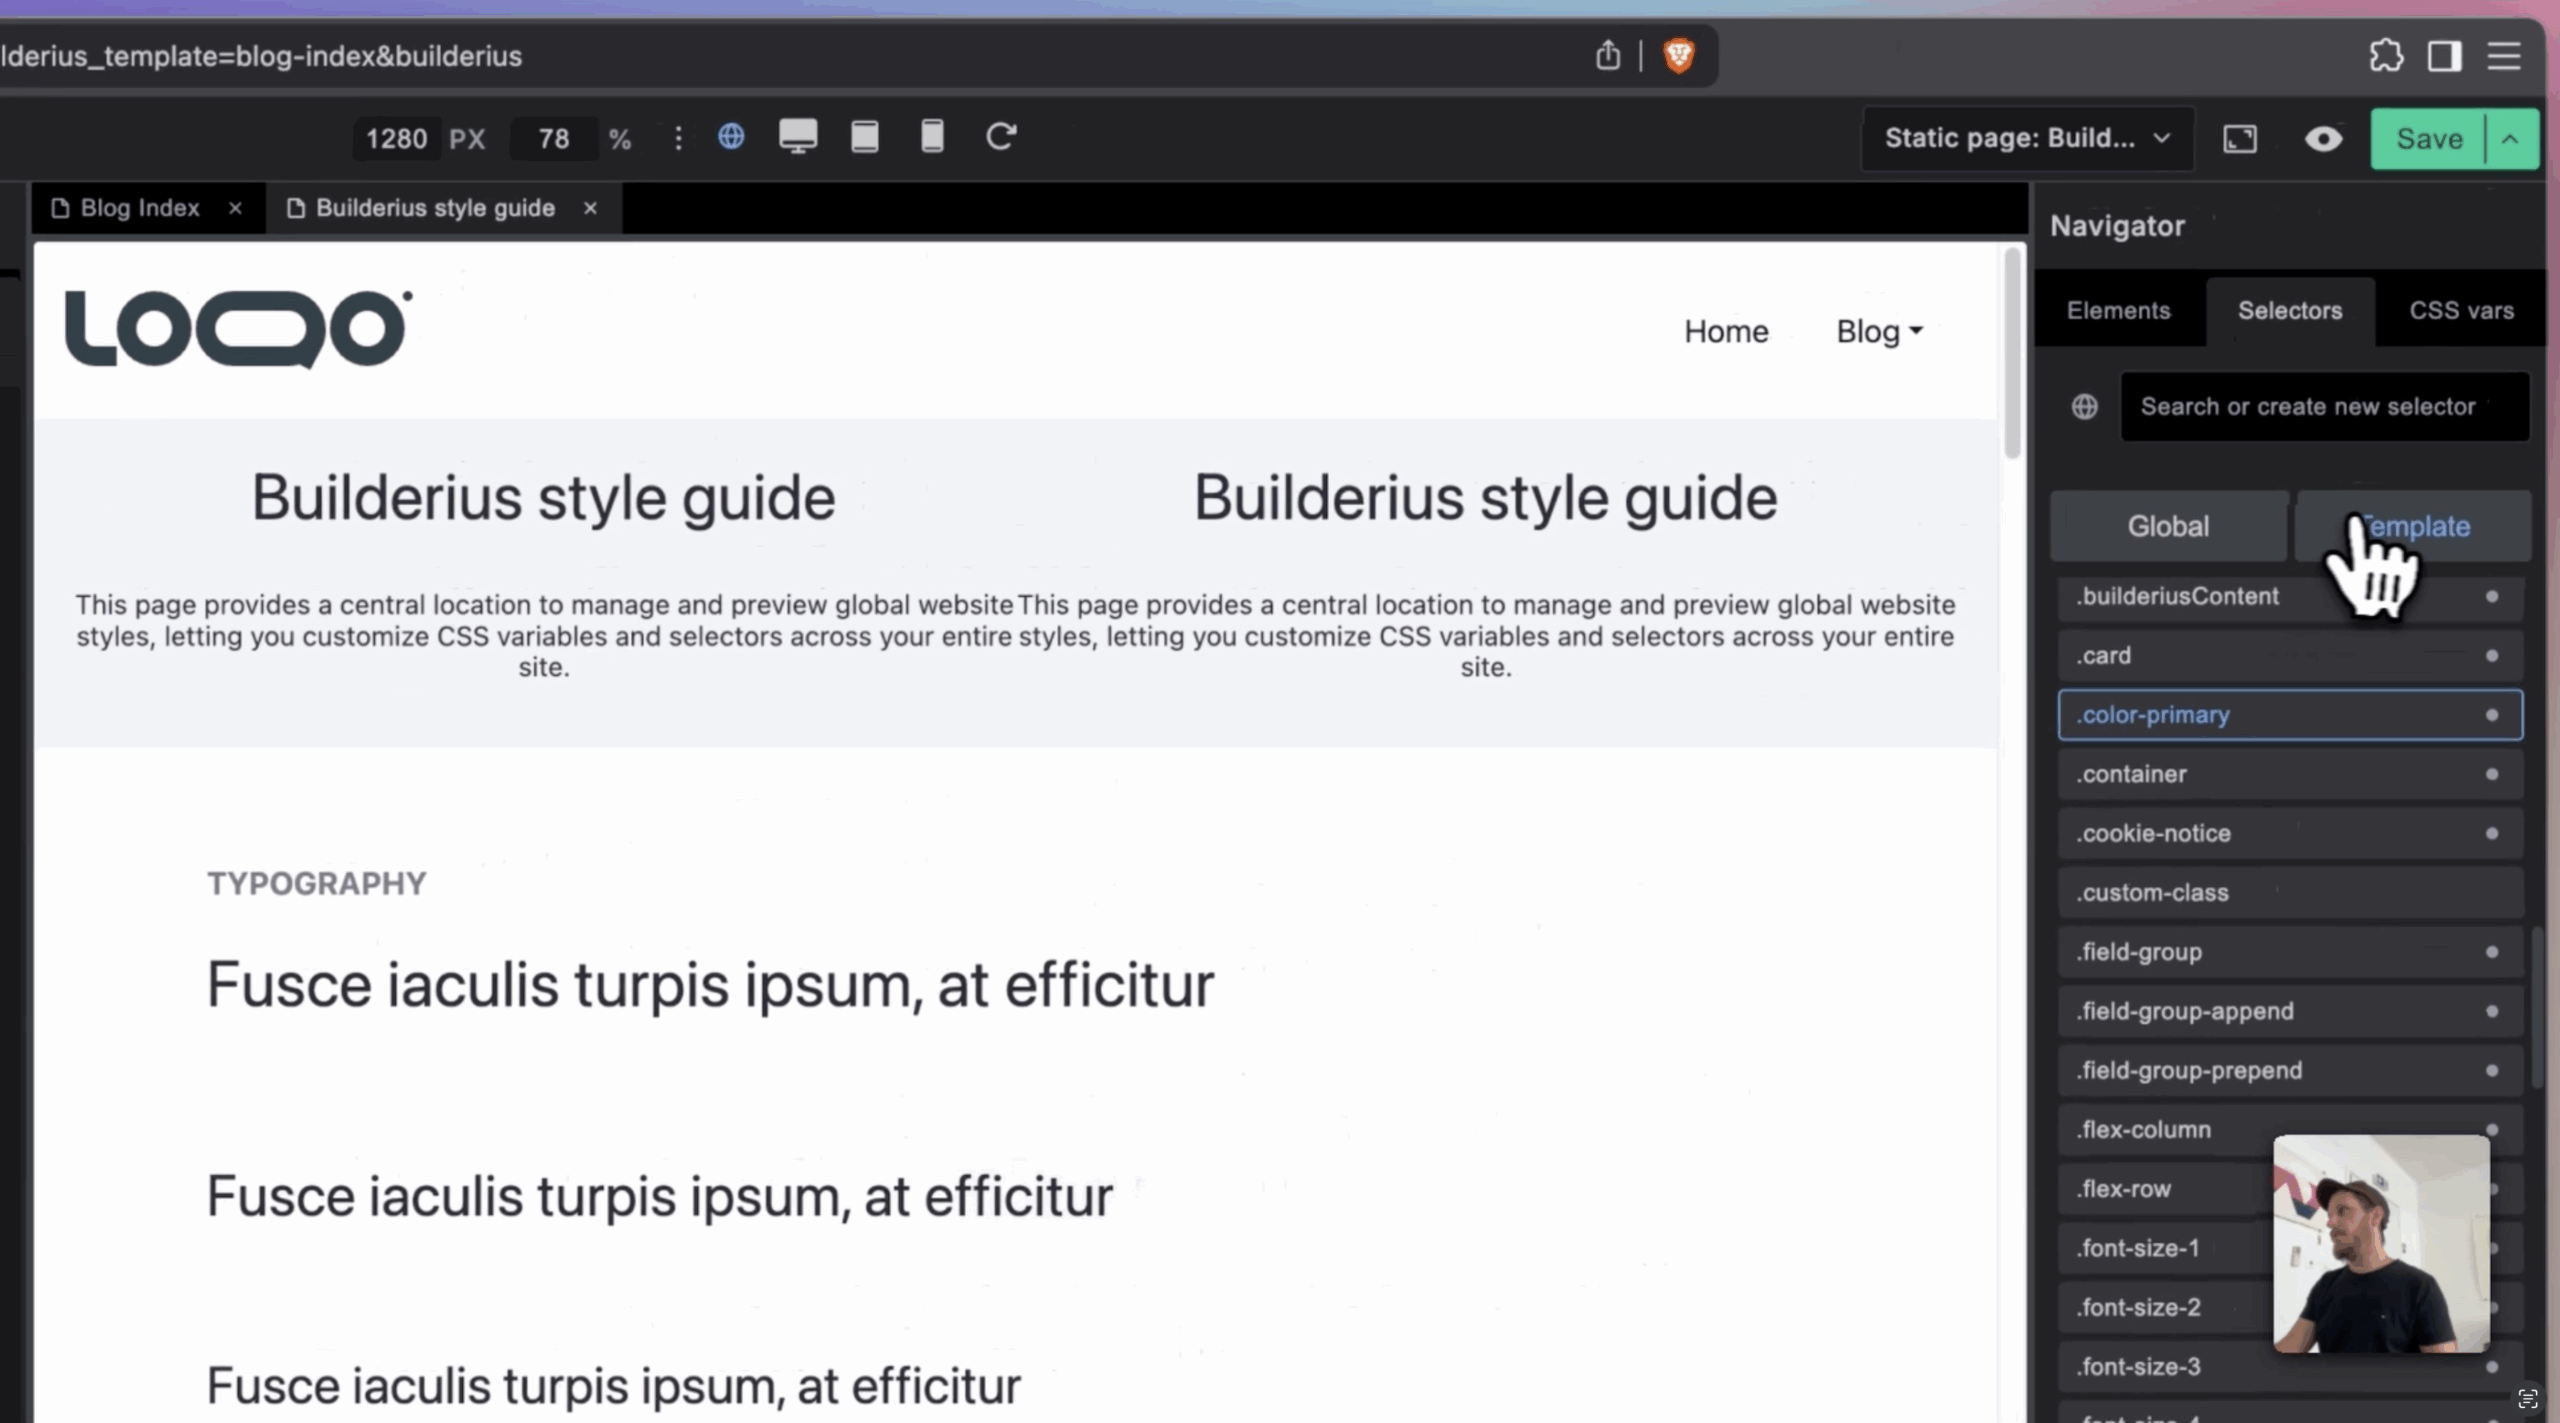Open three-dot viewport options menu
Viewport: 2560px width, 1423px height.
click(x=678, y=138)
